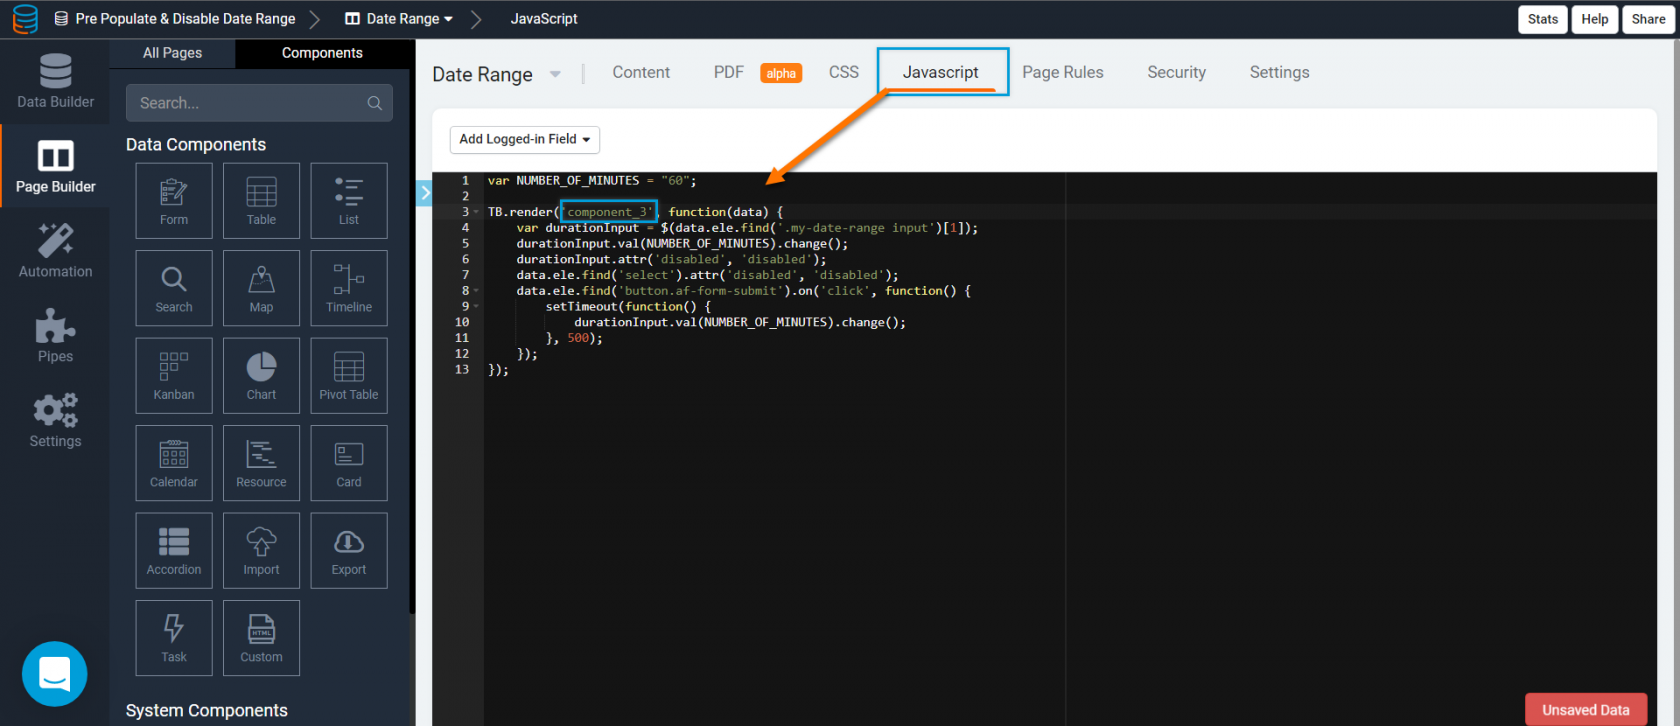Open the Page Builder section
The image size is (1680, 726).
(x=55, y=166)
